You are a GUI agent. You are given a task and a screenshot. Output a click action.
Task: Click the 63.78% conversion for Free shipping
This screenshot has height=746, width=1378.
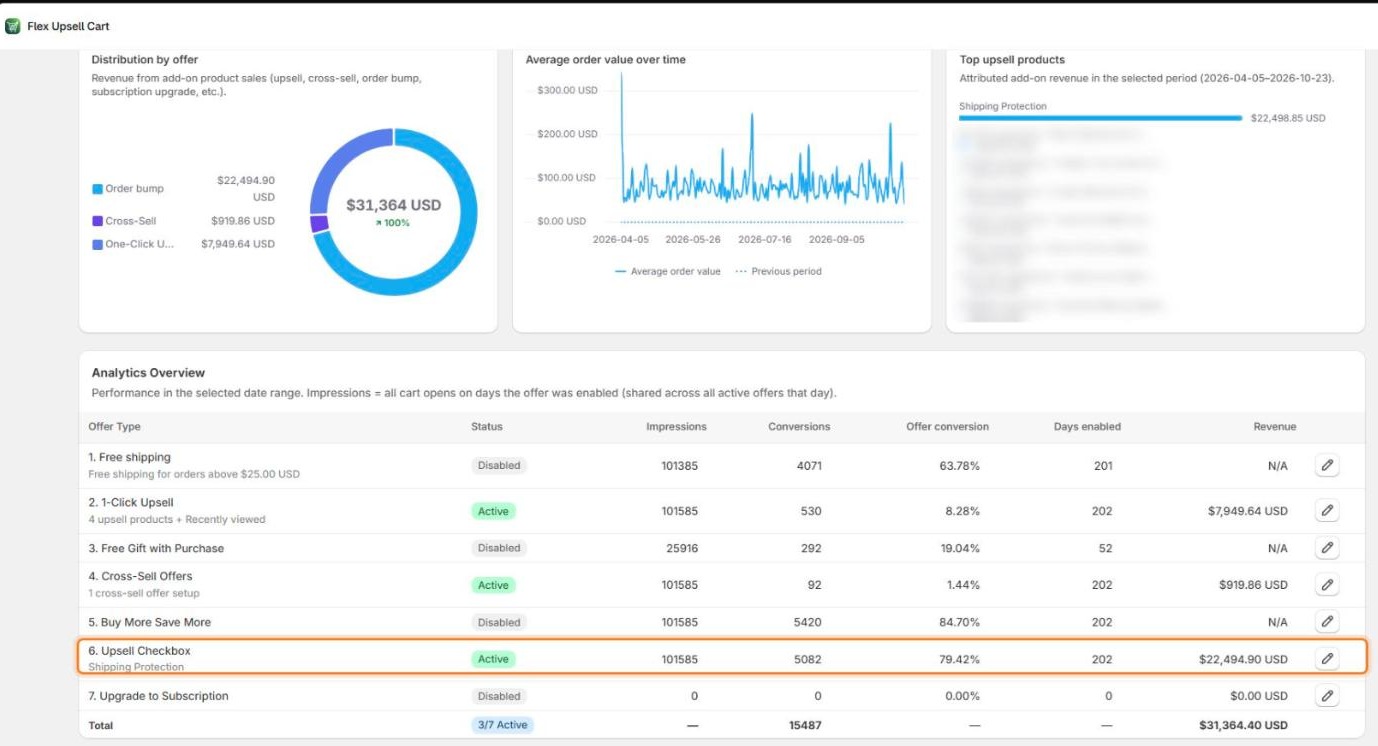pos(959,466)
